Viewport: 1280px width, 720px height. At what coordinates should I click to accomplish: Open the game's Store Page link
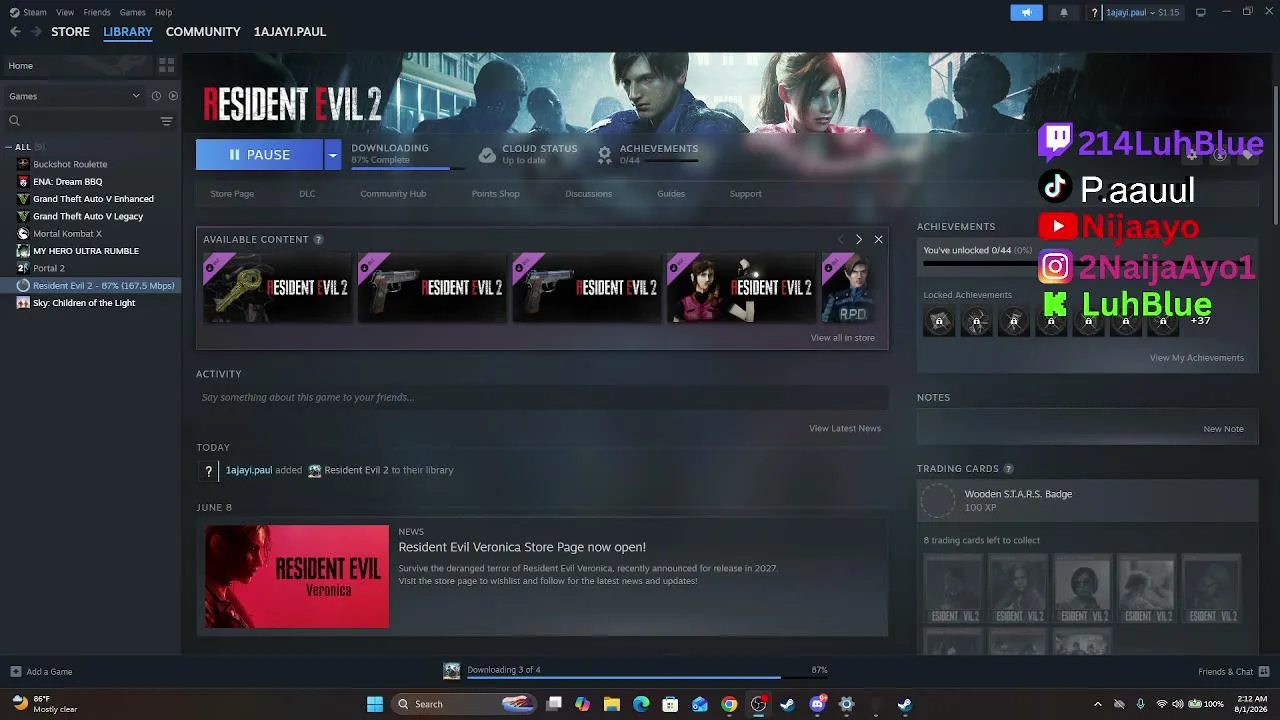click(x=232, y=194)
